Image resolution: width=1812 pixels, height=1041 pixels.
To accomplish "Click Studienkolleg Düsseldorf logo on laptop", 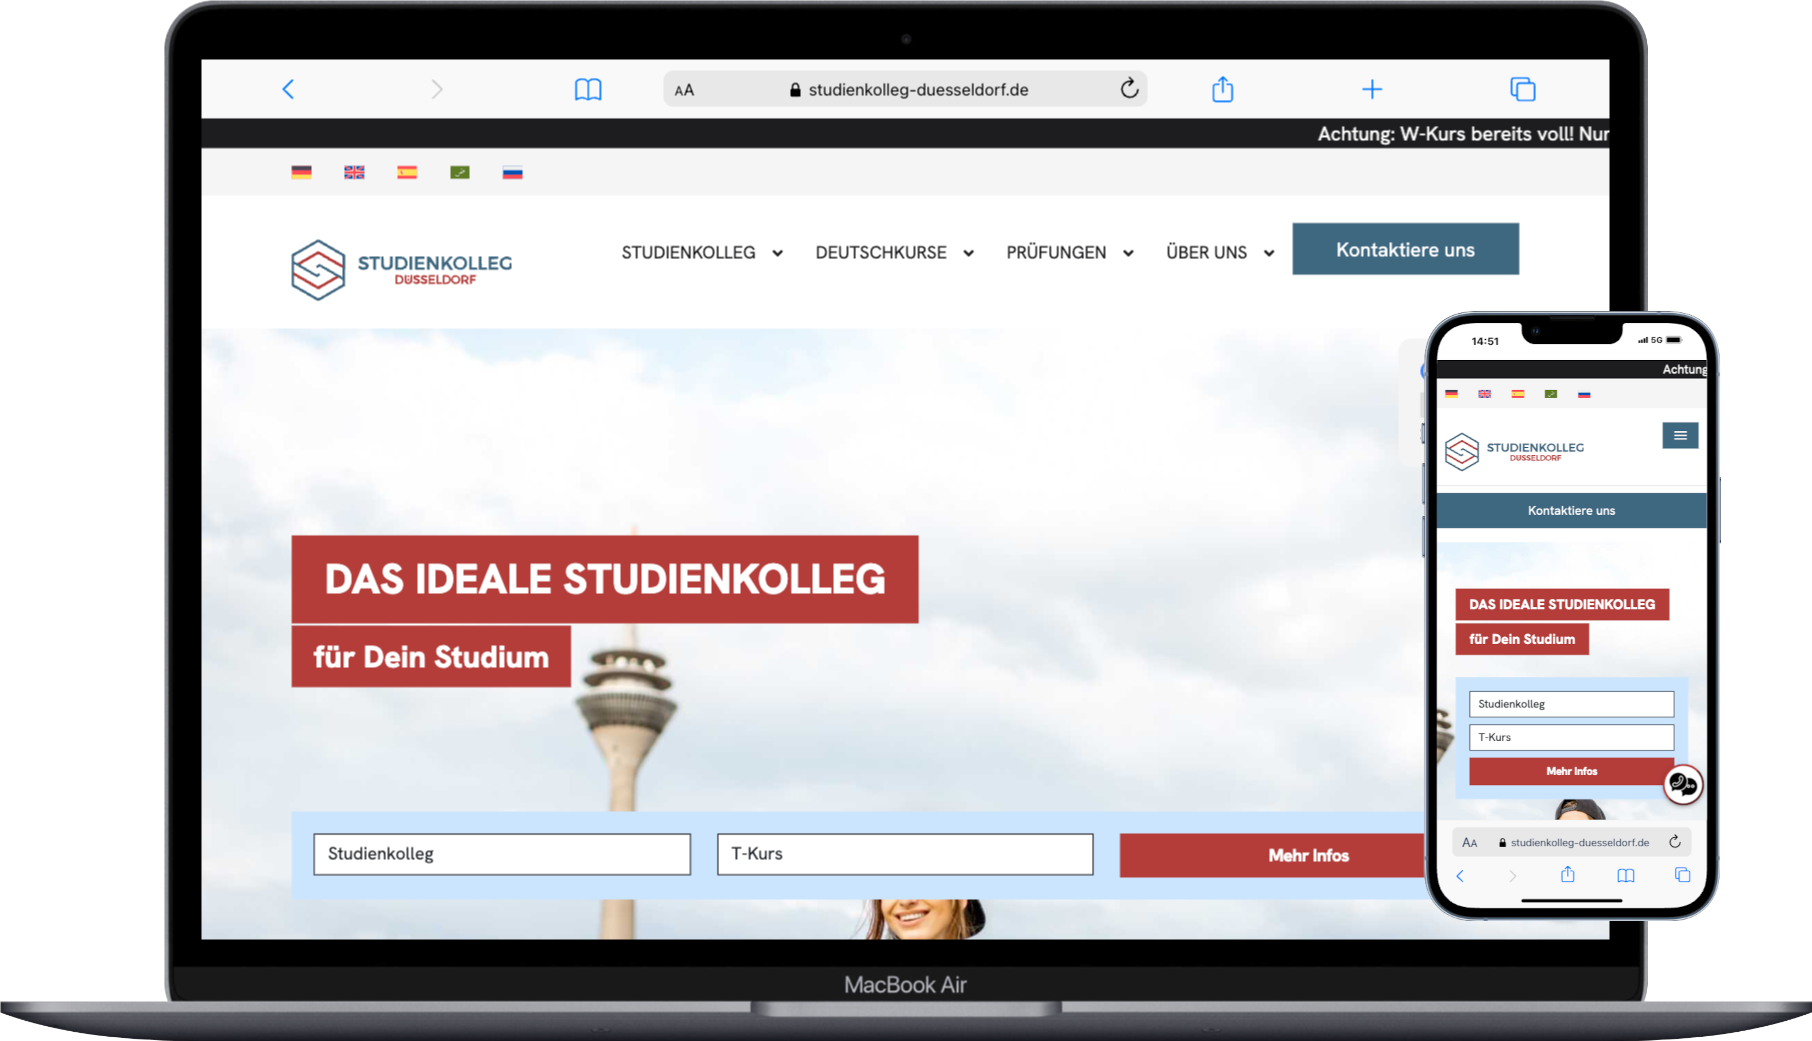I will coord(401,269).
